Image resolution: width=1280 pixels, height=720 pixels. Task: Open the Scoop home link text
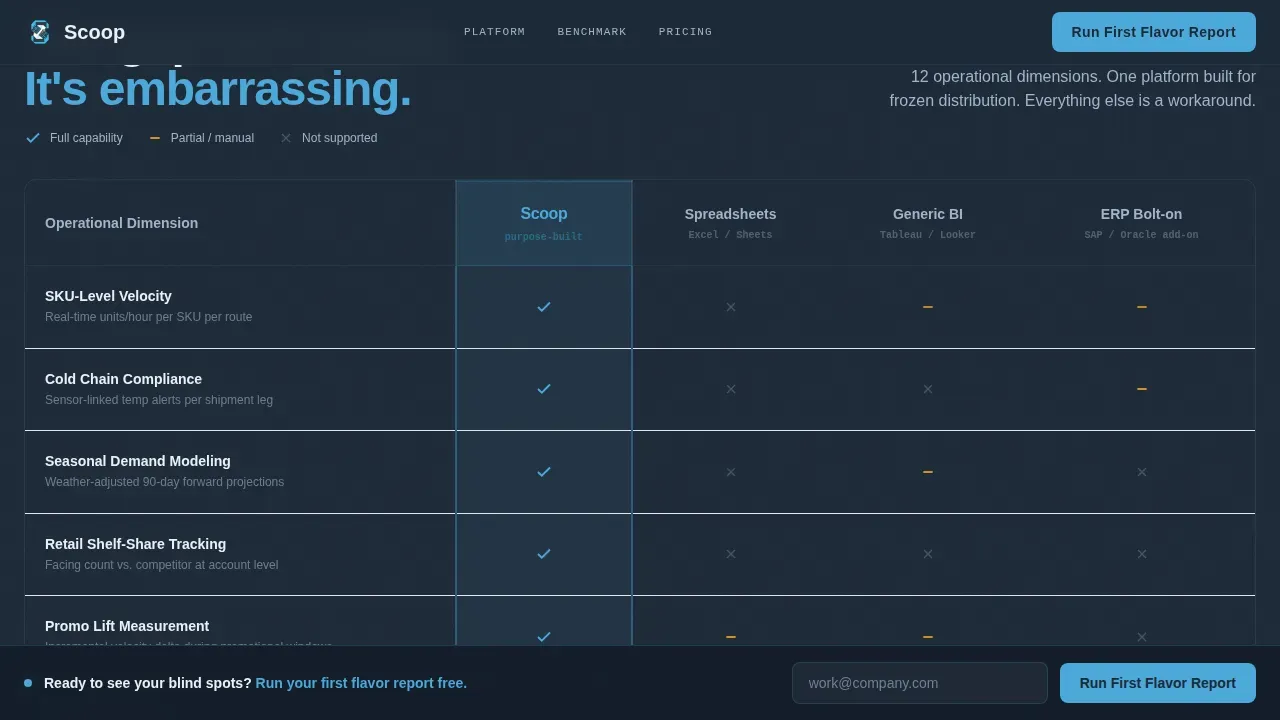94,32
